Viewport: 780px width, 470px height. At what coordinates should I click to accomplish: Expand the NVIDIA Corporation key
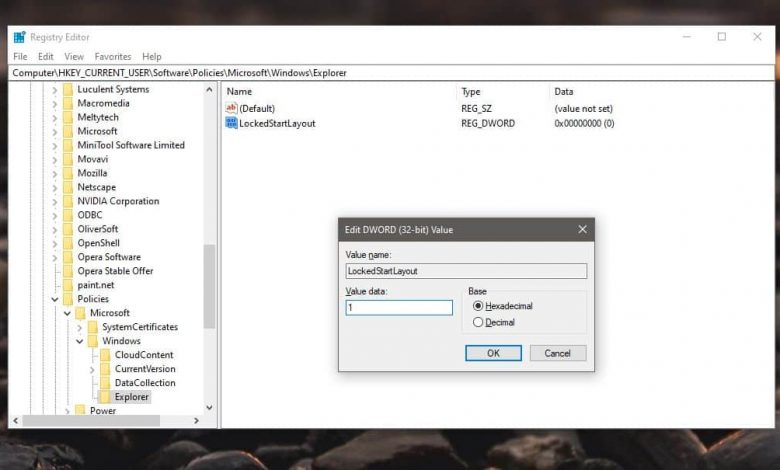(55, 201)
